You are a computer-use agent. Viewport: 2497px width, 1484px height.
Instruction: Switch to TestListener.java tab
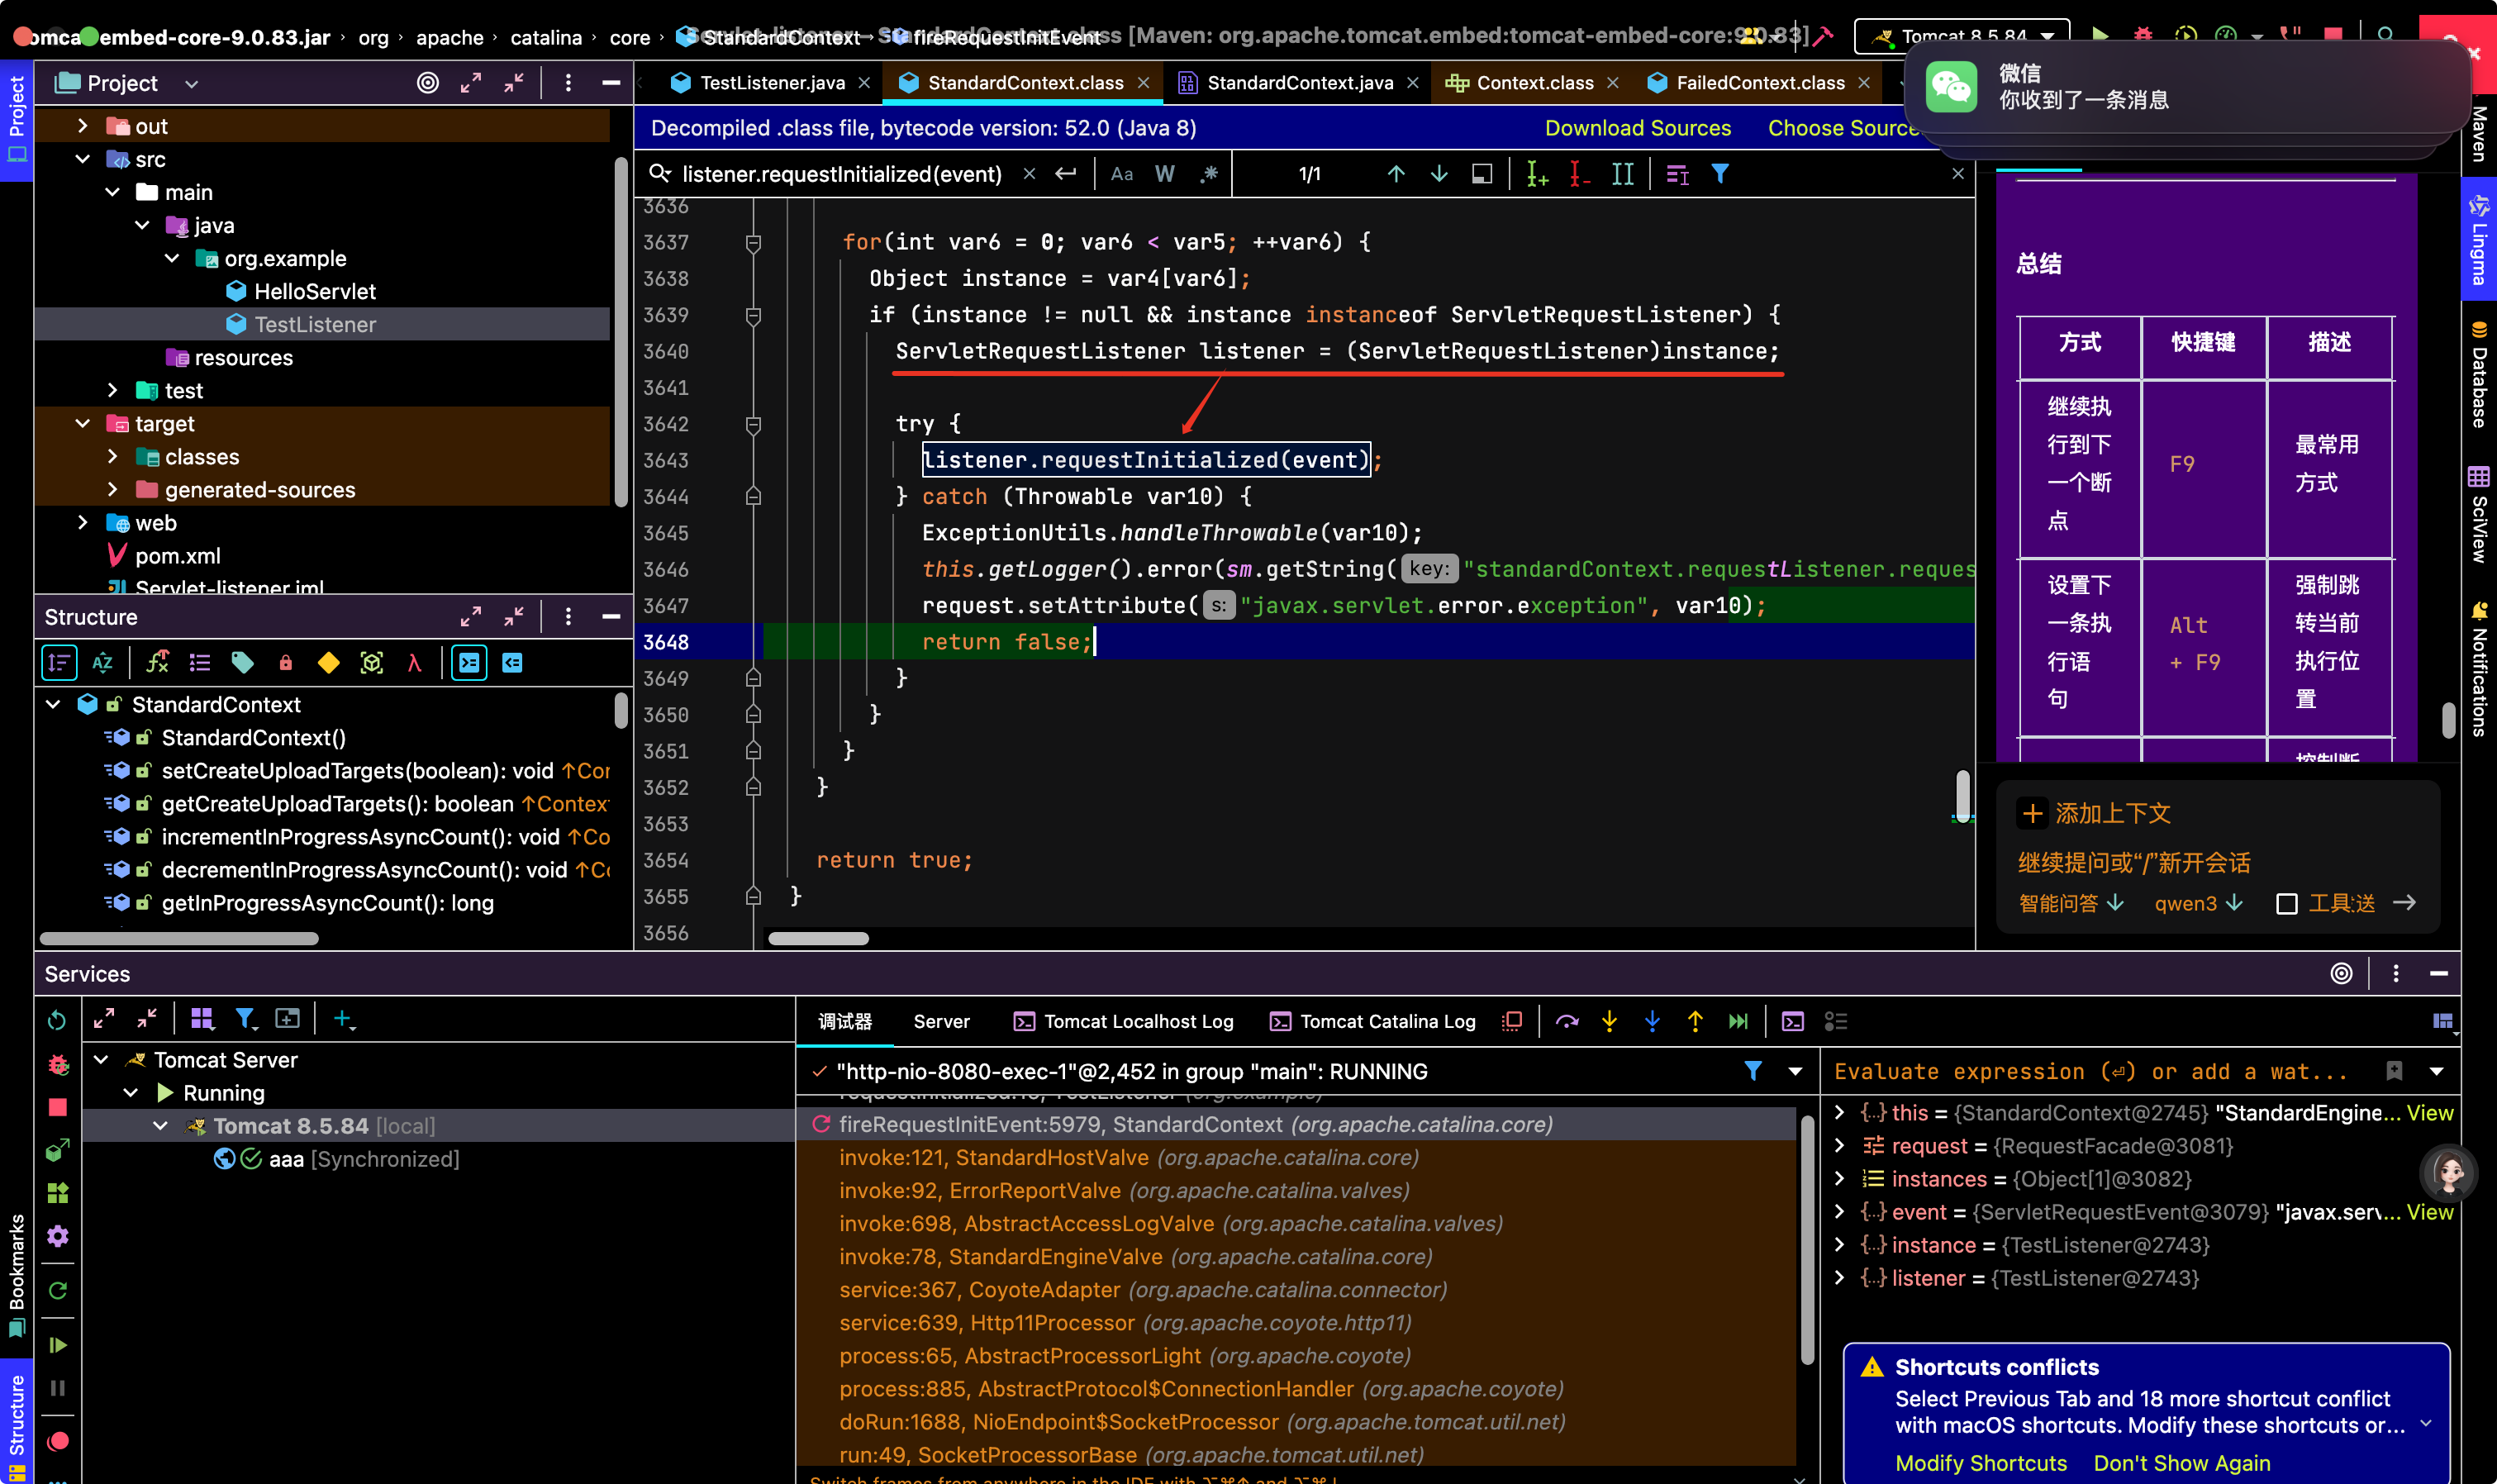pyautogui.click(x=771, y=83)
